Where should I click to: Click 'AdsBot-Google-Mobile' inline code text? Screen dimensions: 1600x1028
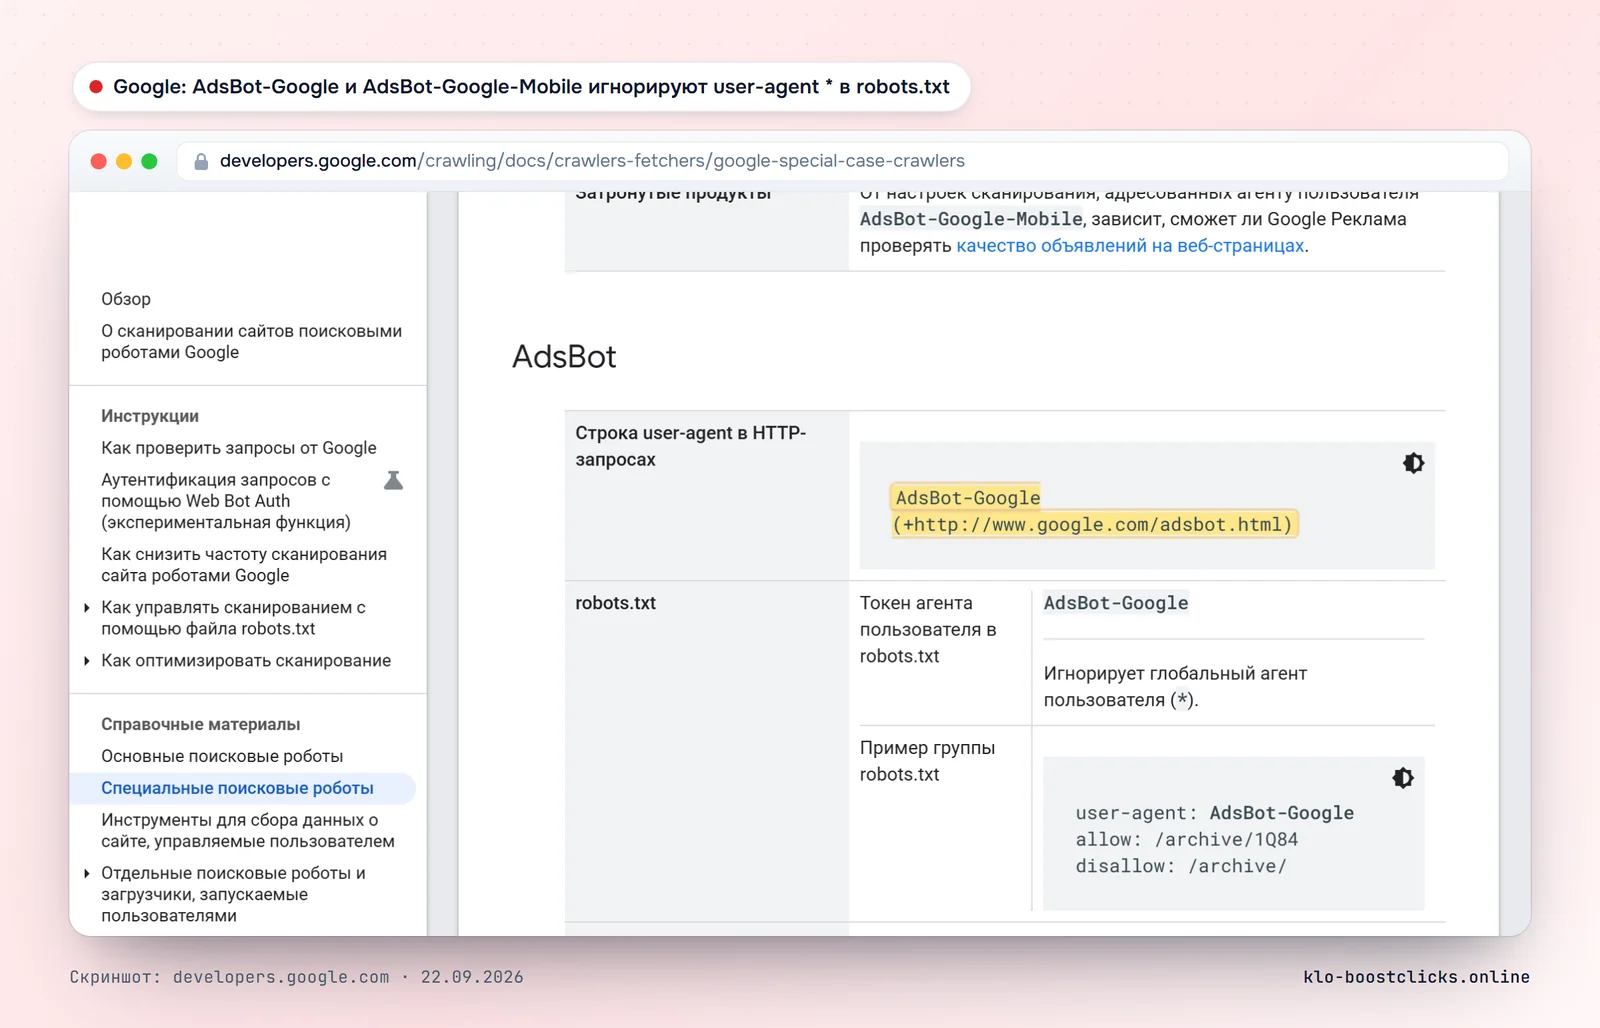pos(971,219)
